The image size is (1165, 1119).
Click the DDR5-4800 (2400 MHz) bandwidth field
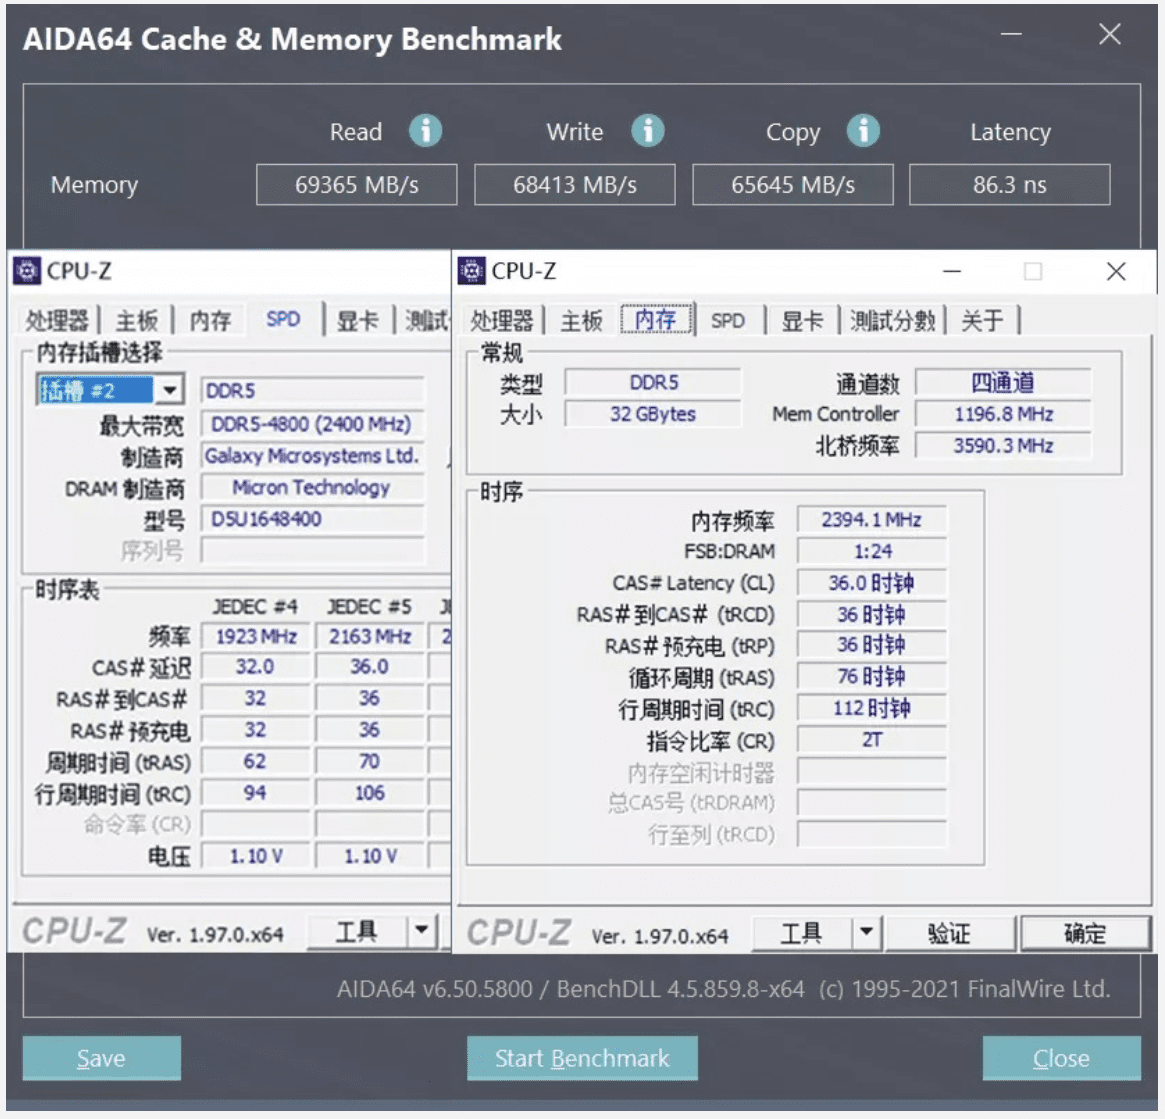point(312,424)
